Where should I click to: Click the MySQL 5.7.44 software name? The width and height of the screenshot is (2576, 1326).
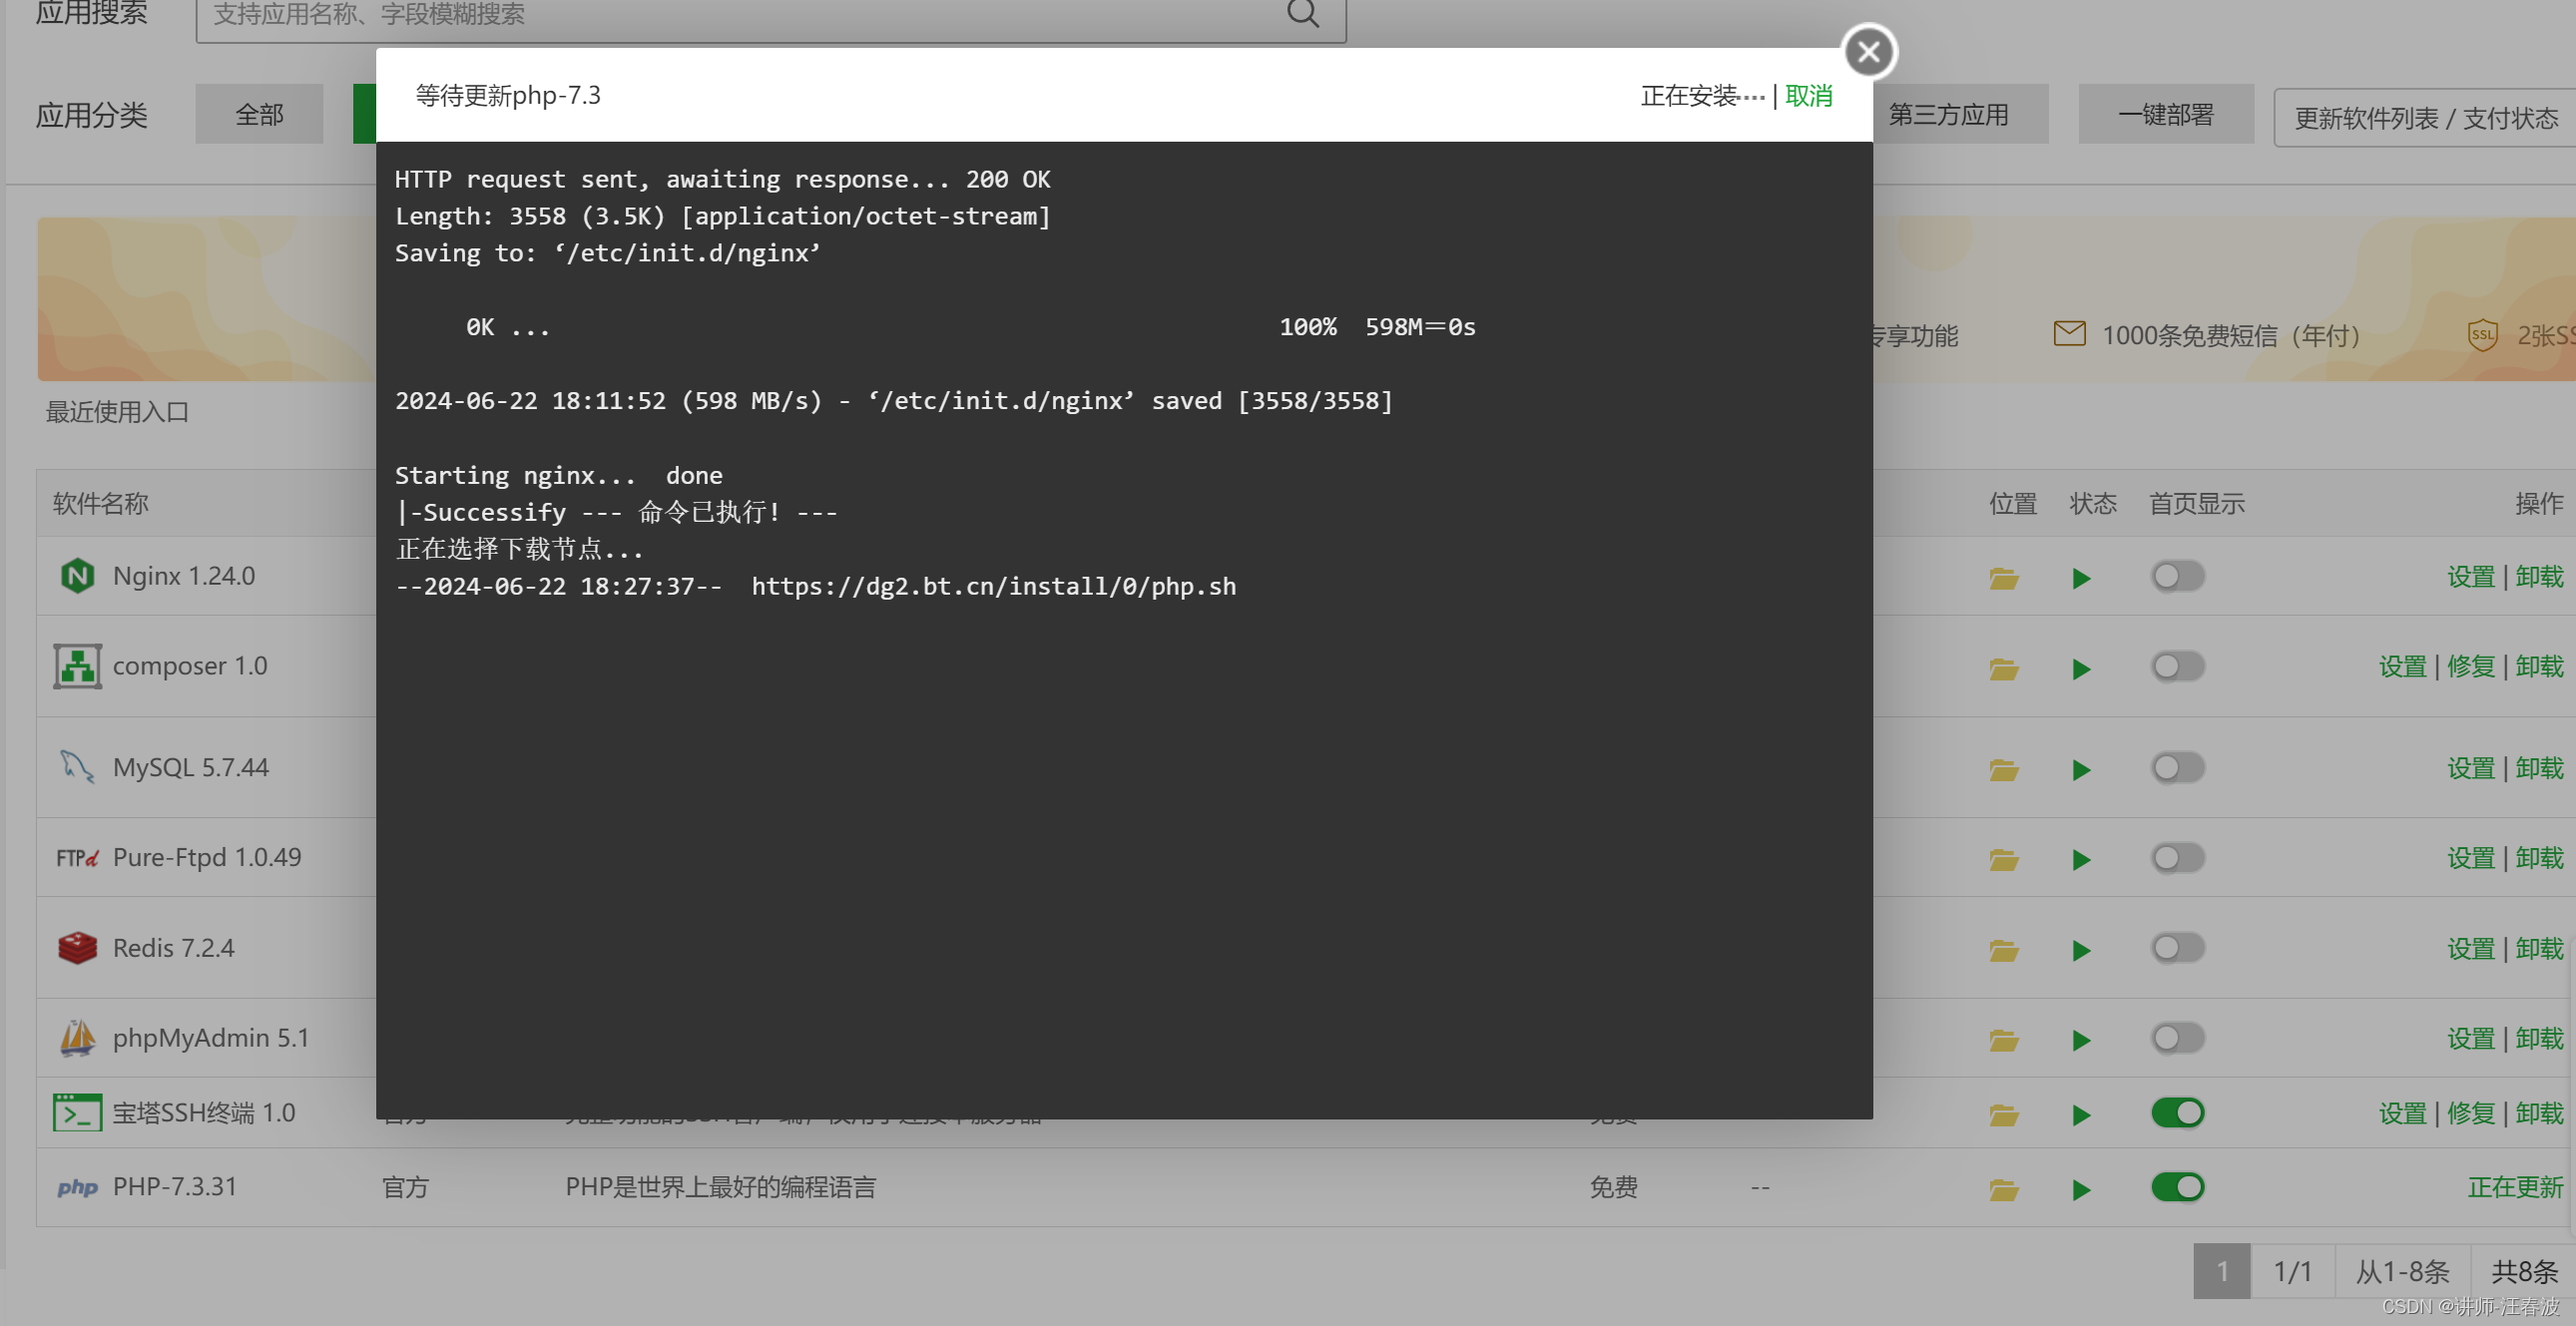point(191,767)
